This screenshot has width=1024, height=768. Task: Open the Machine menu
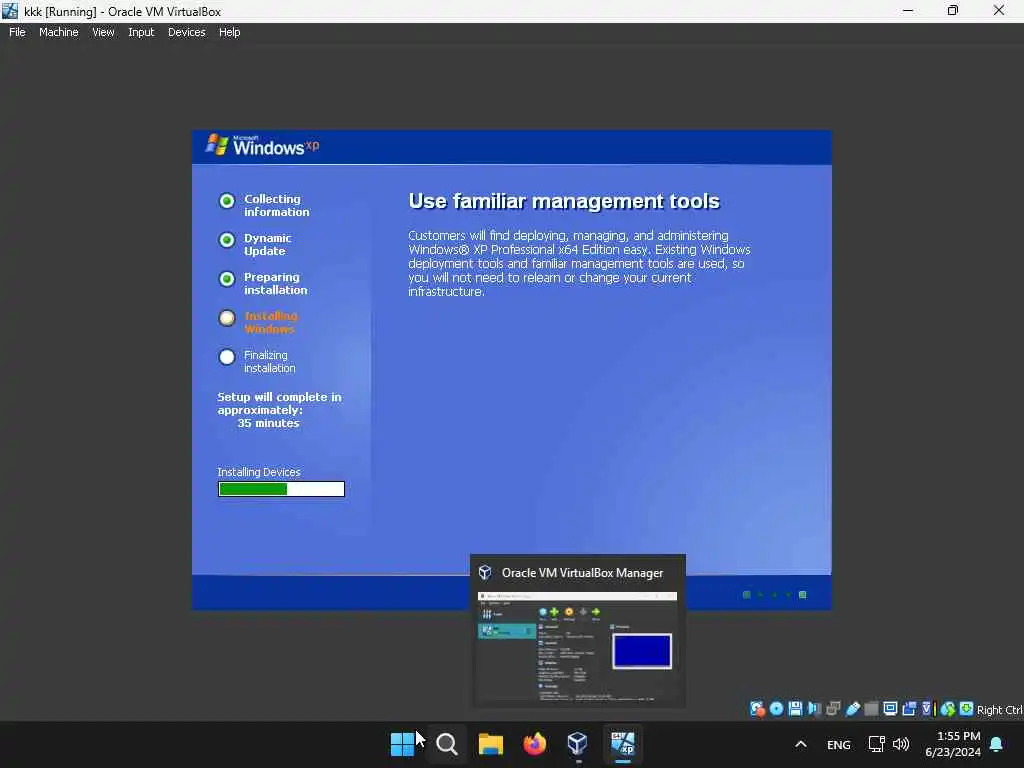[59, 32]
